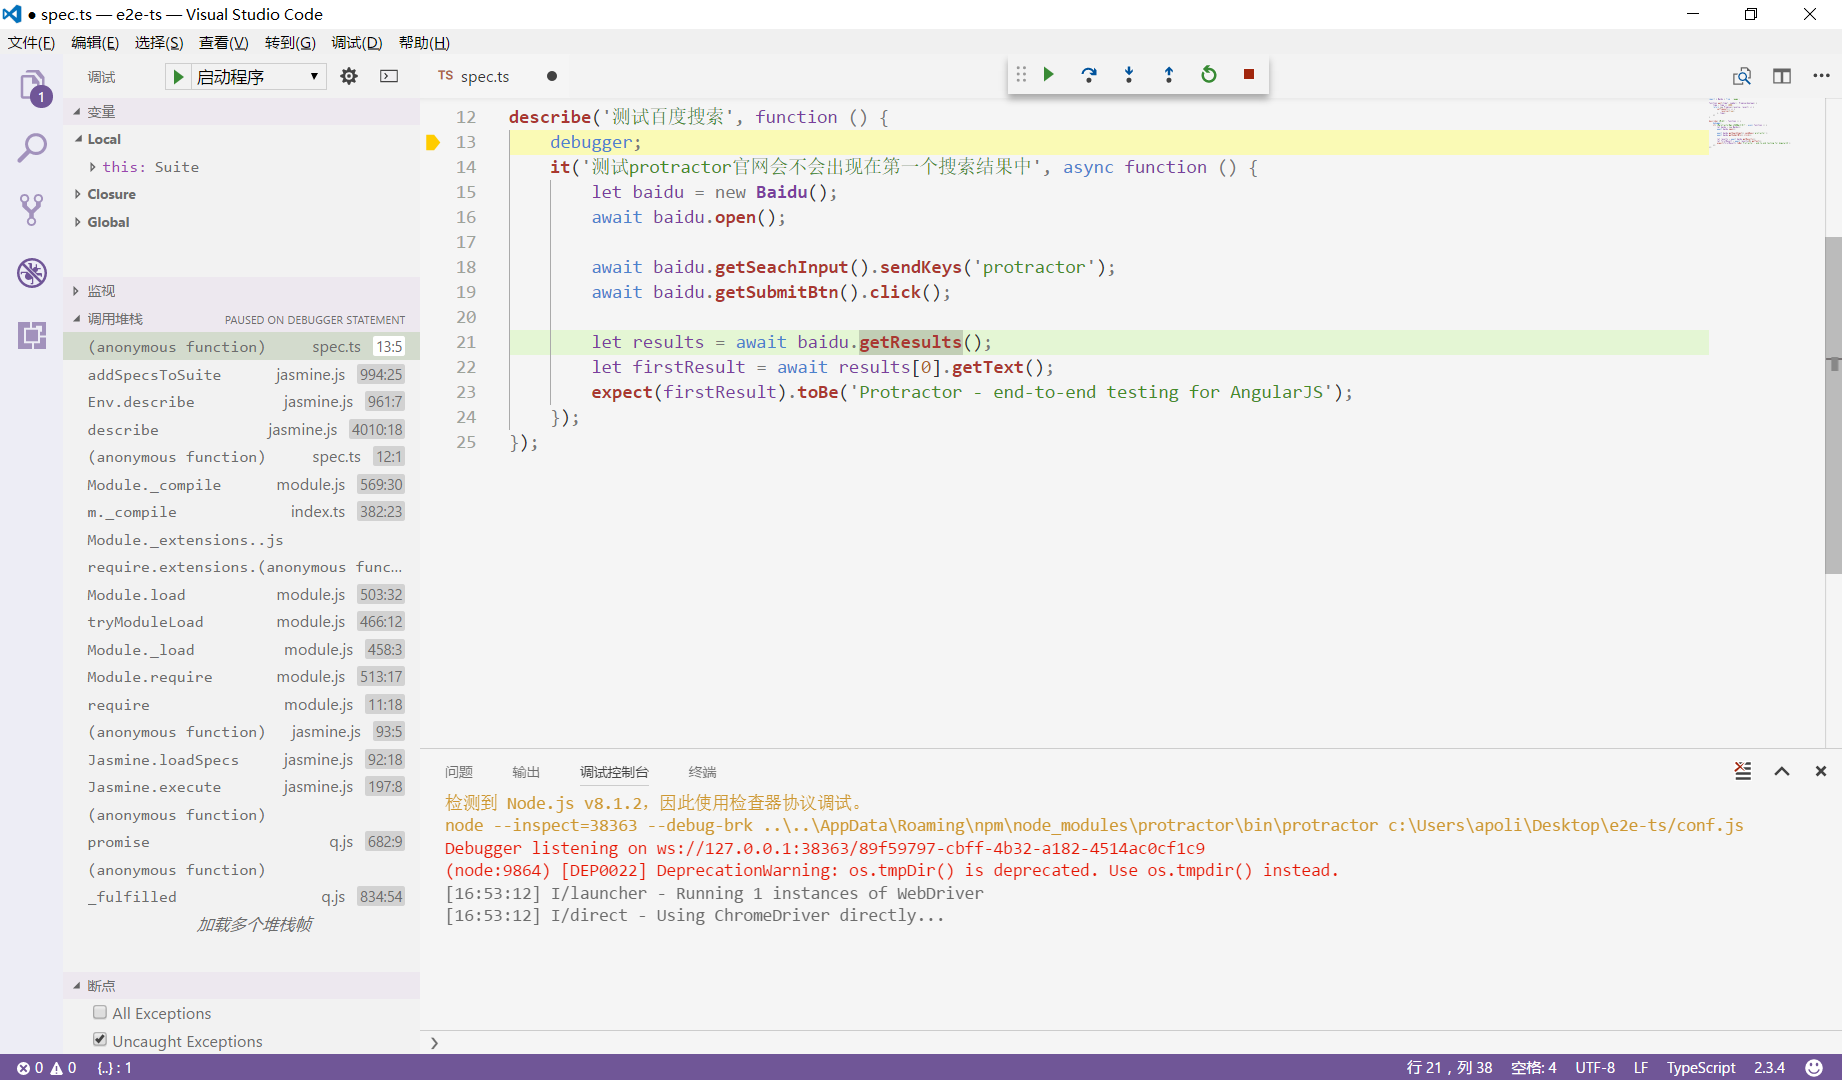Switch to the 问题 panel tab
The width and height of the screenshot is (1842, 1080).
pyautogui.click(x=459, y=772)
